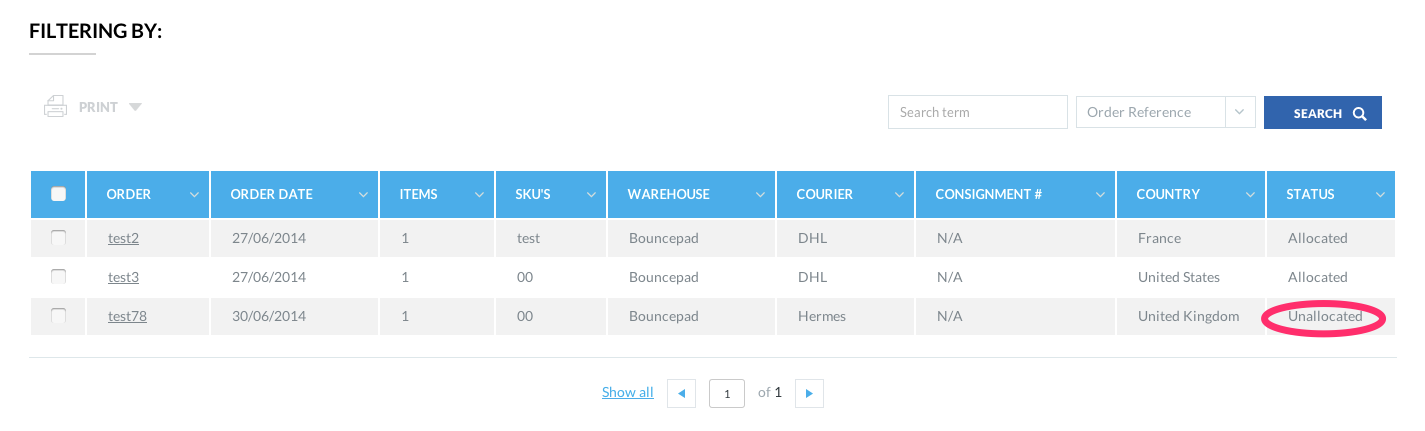Expand the Print options arrow
1425x431 pixels.
pyautogui.click(x=135, y=107)
